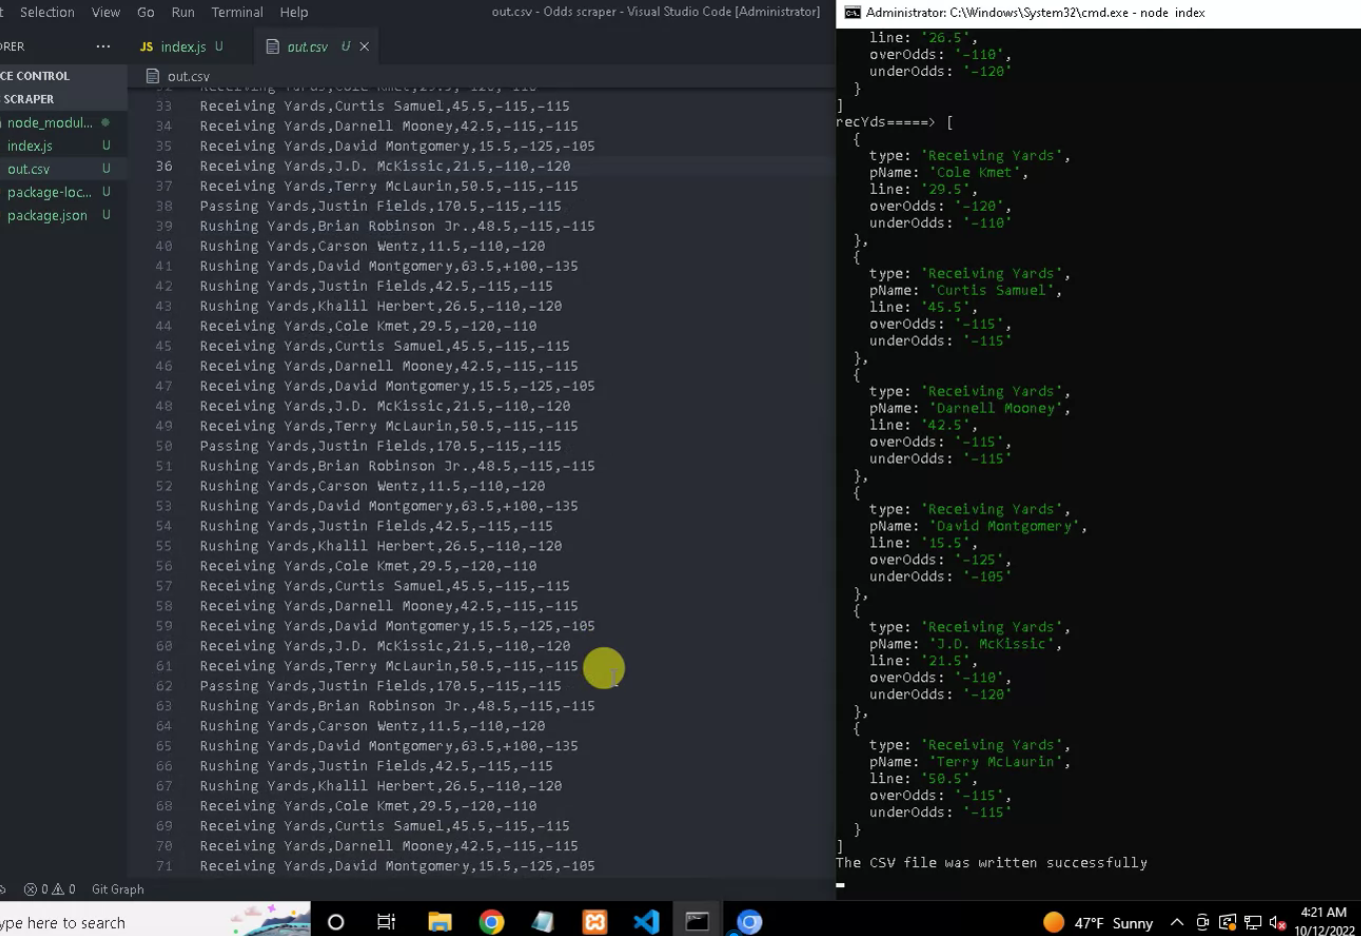Click line number 36 in the gutter
This screenshot has height=936, width=1361.
(x=164, y=166)
